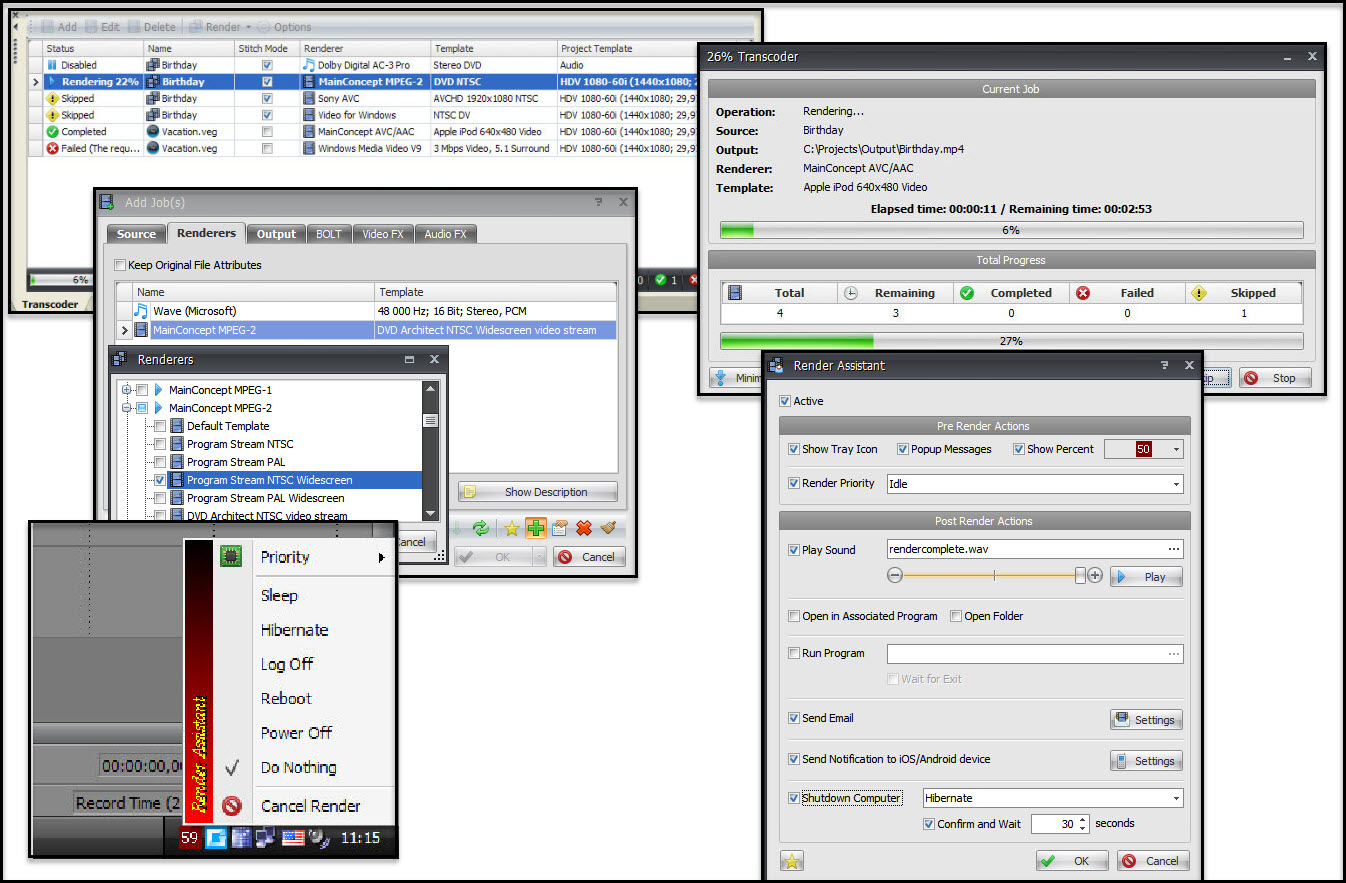Choose Hibernate from the tray context menu

click(294, 630)
